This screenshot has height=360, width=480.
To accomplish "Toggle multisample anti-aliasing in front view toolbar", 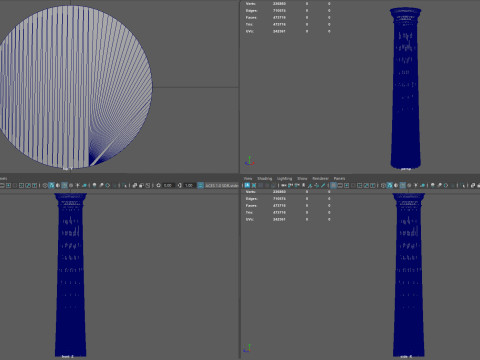I will pos(107,185).
